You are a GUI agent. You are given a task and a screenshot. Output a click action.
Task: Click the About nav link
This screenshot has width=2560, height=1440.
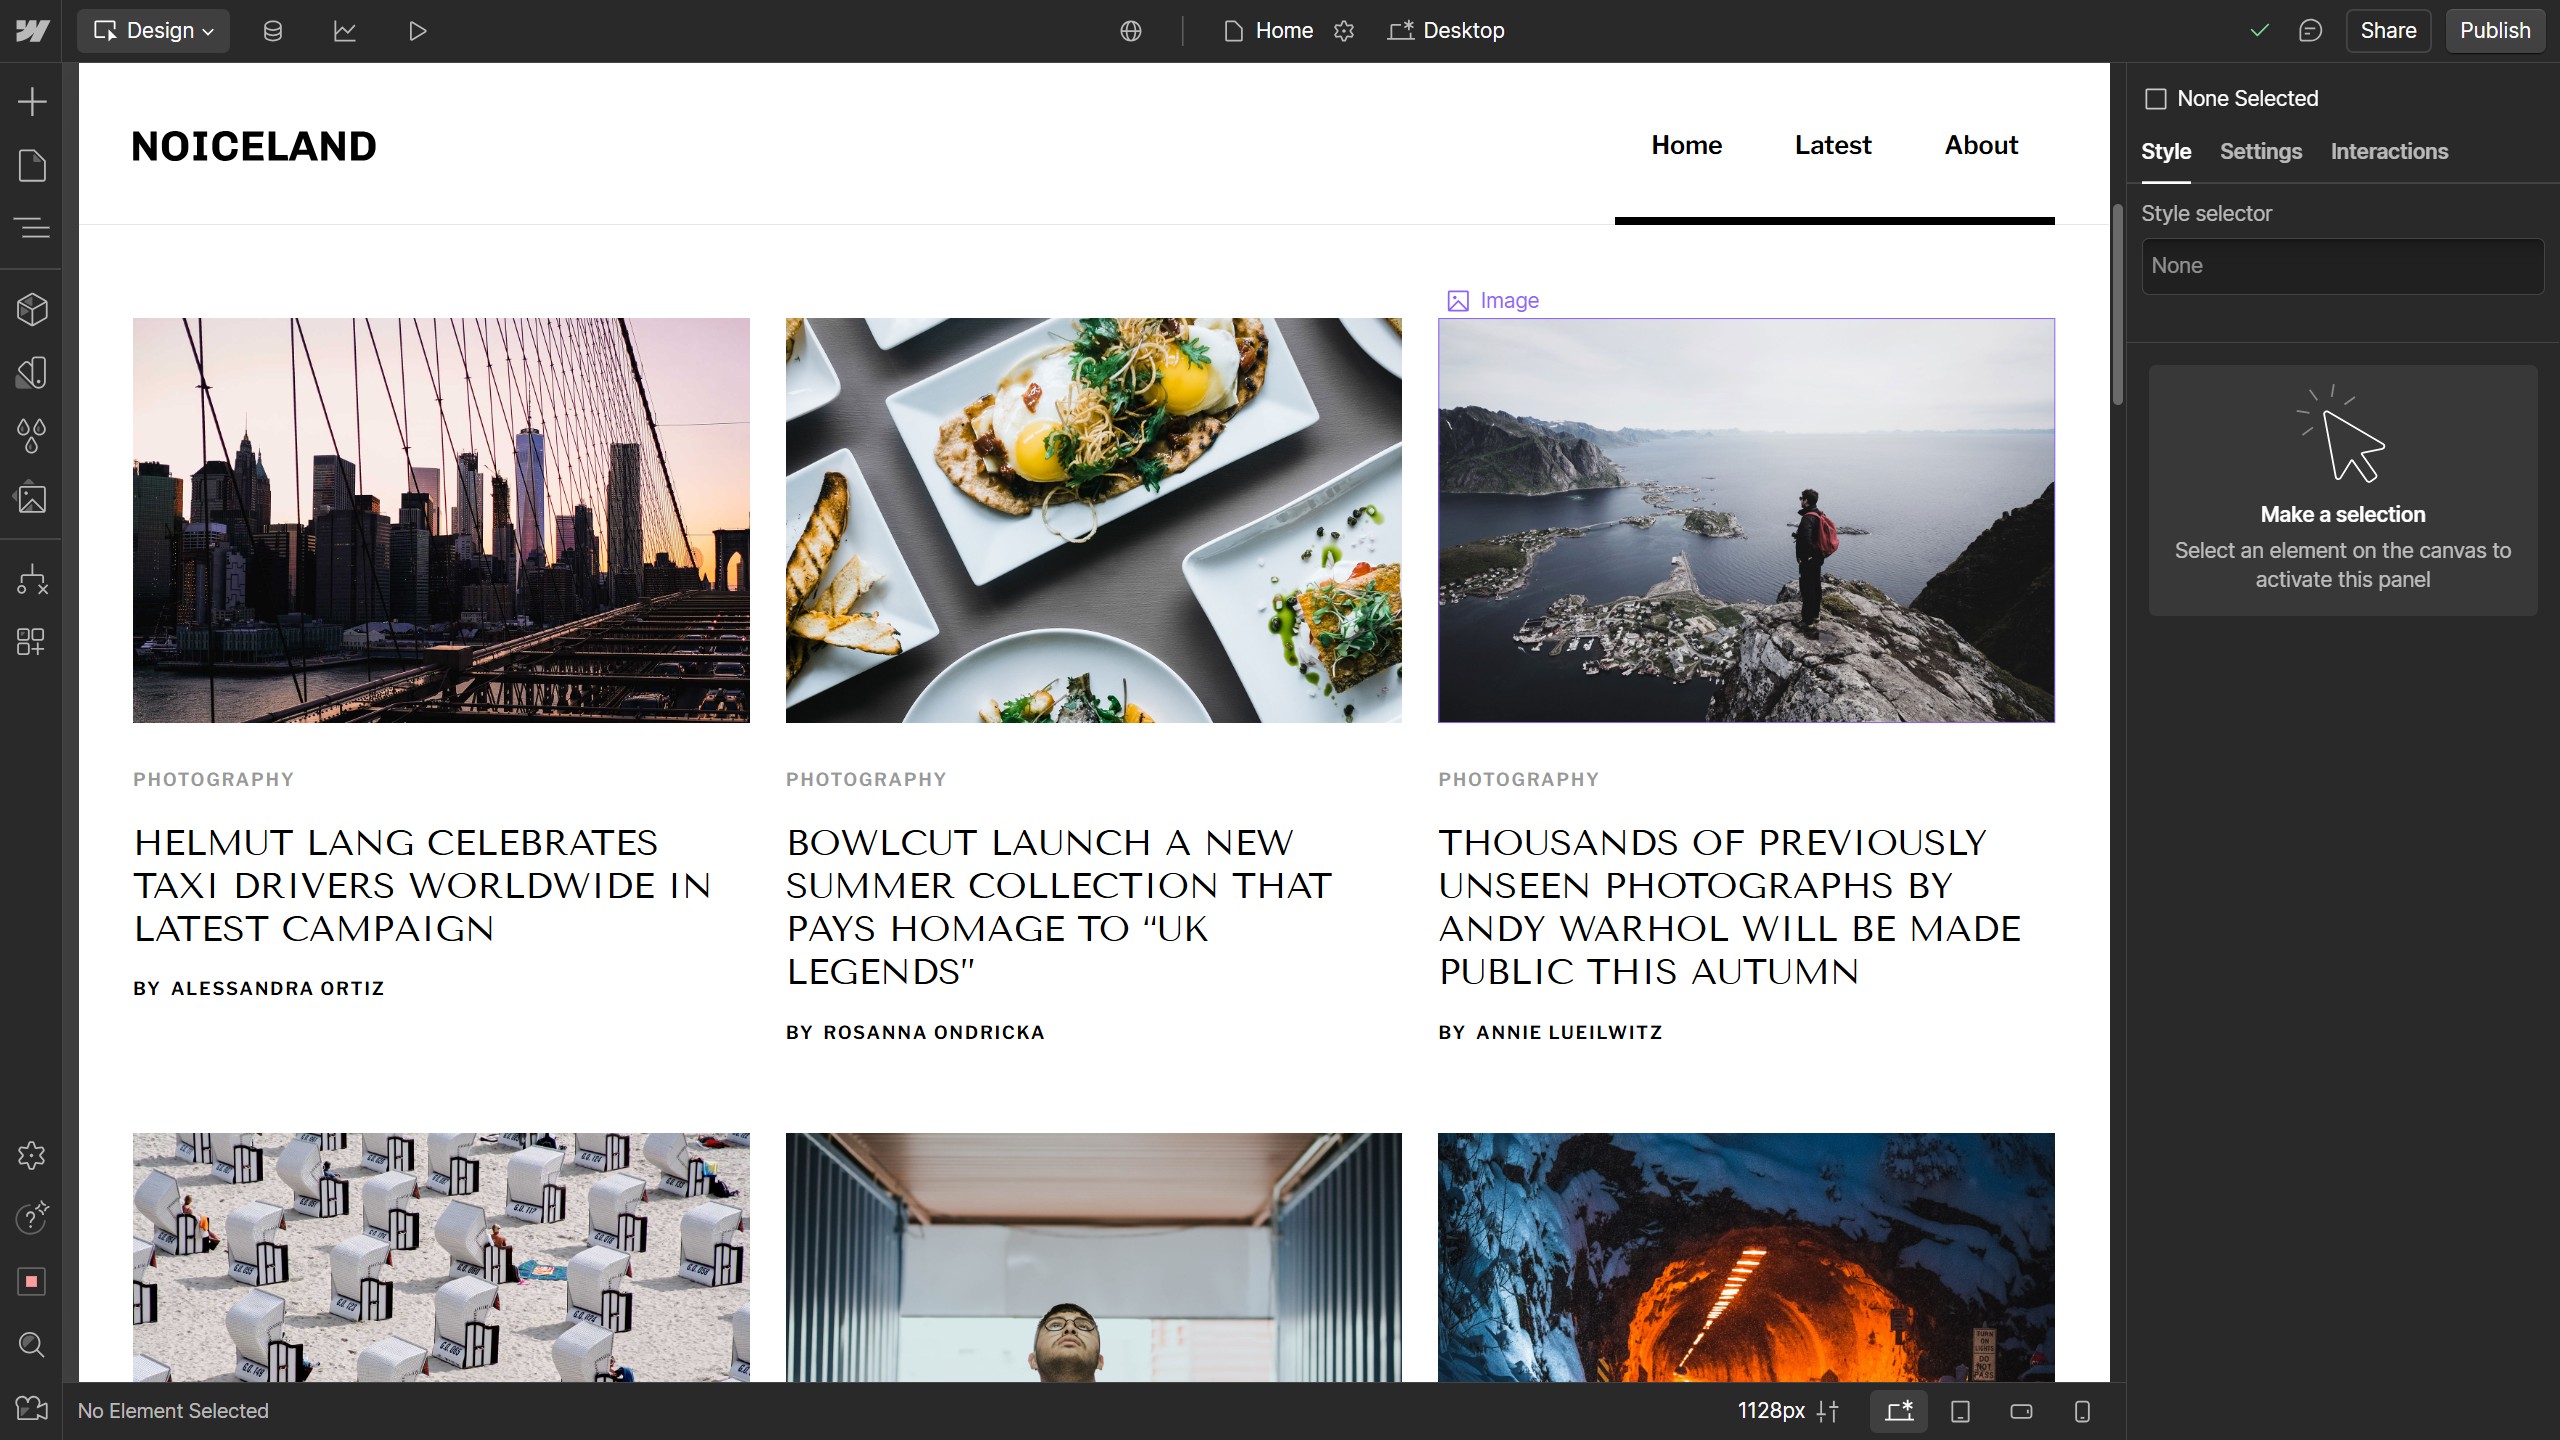pos(1981,146)
